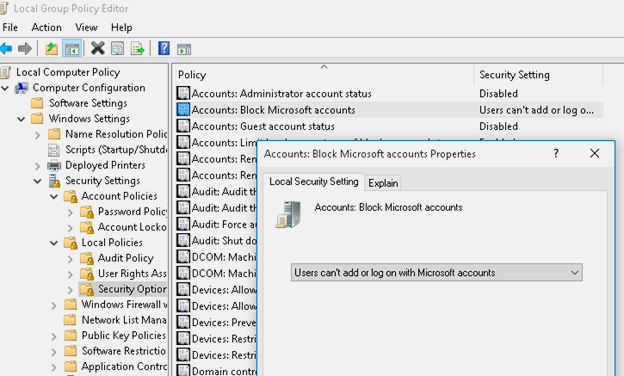Click the Block Microsoft accounts policy icon
This screenshot has width=624, height=376.
coord(183,110)
